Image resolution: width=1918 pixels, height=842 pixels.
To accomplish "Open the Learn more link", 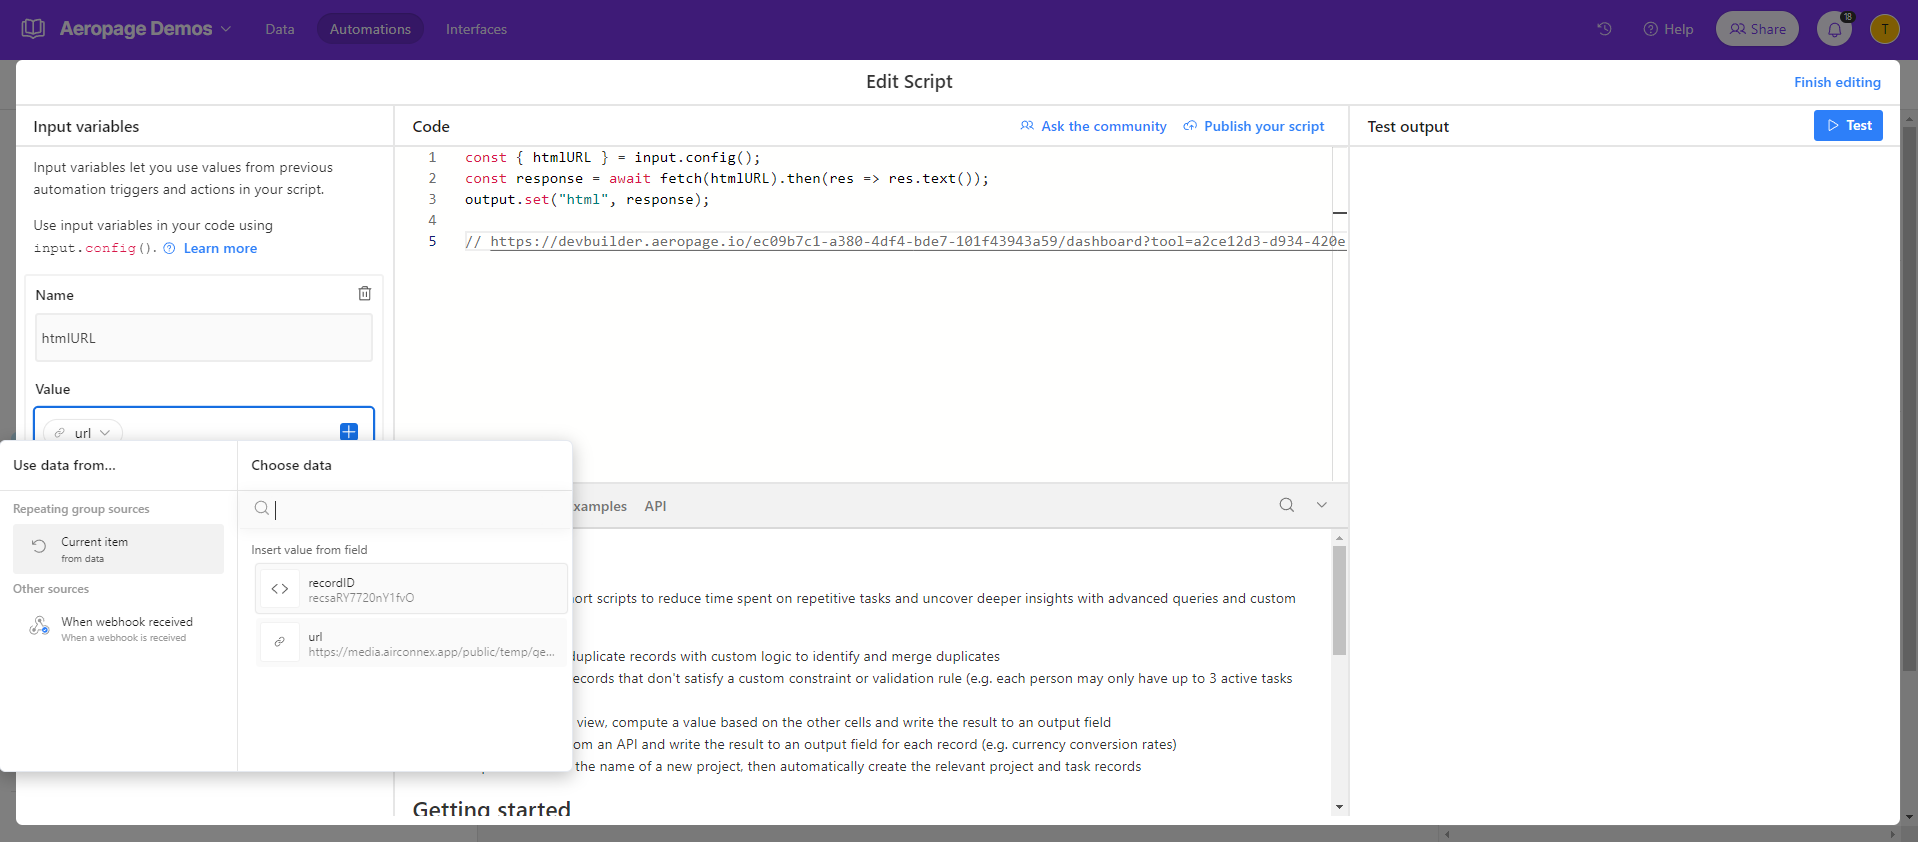I will 220,248.
